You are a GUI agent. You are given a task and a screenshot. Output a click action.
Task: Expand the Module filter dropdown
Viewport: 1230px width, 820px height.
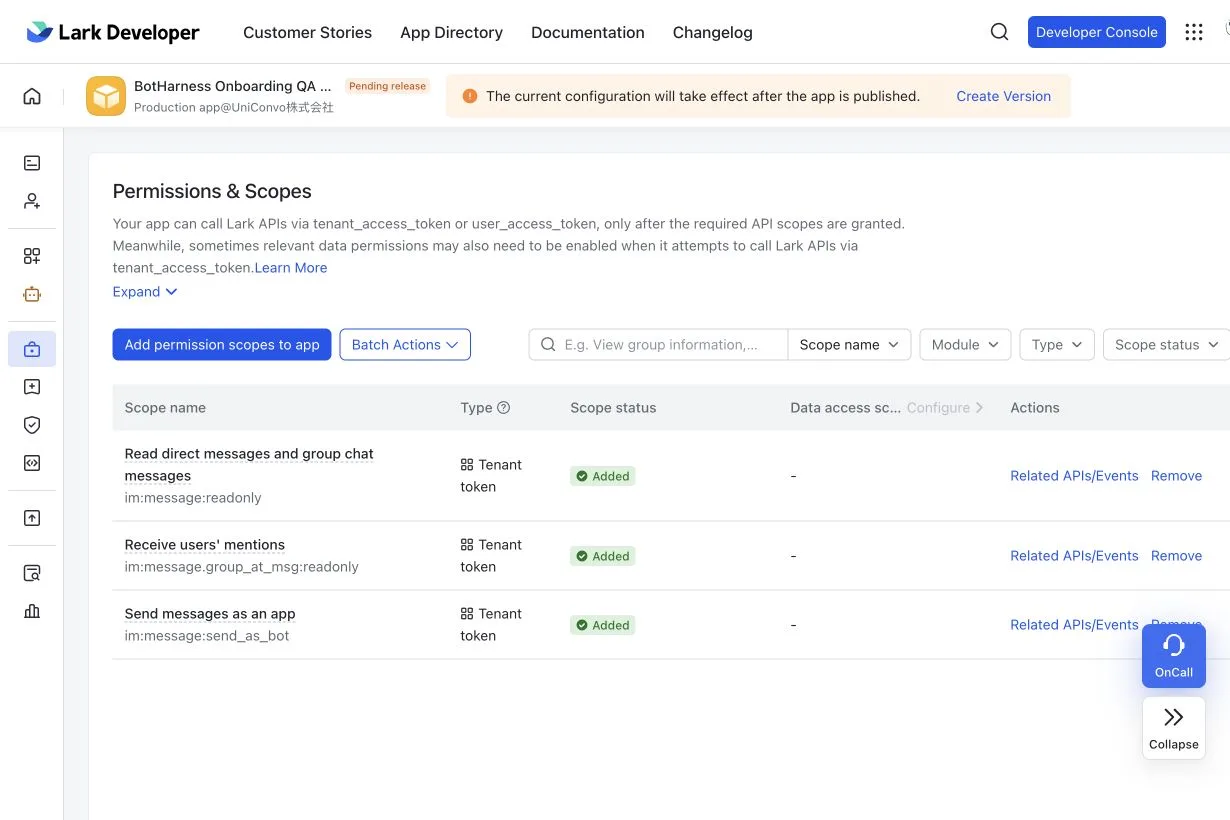965,344
